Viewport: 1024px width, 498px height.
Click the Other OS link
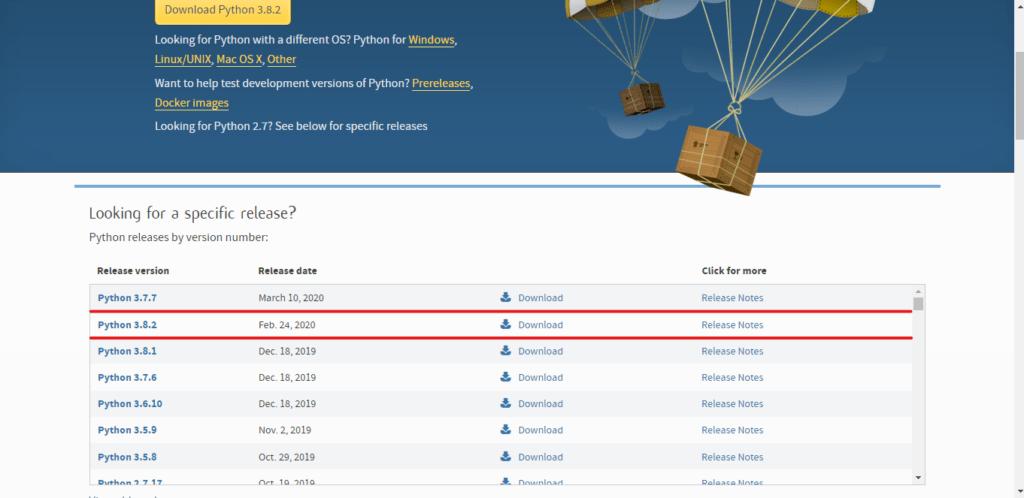click(281, 60)
